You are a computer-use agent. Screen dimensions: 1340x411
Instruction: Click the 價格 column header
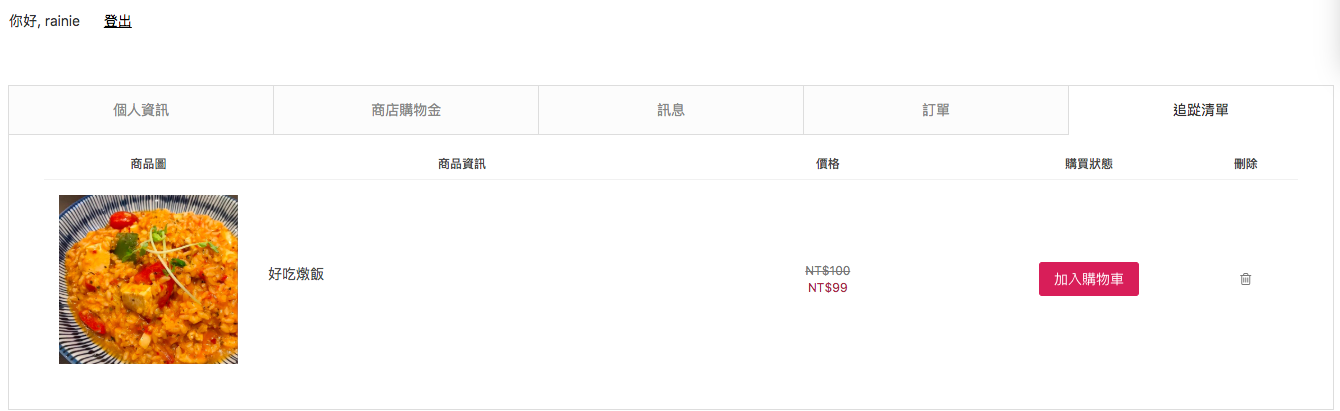pyautogui.click(x=827, y=164)
